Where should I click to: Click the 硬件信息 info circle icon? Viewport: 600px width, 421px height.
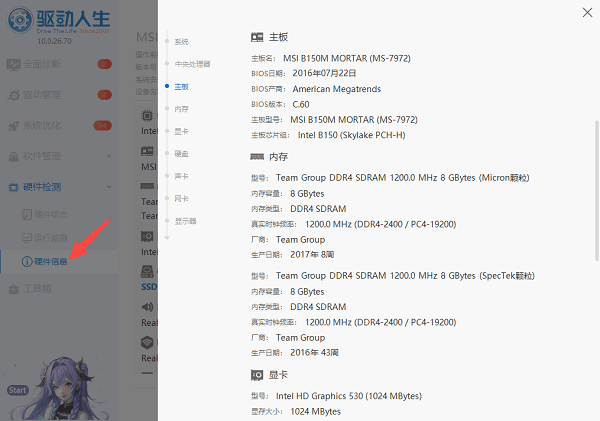point(26,261)
